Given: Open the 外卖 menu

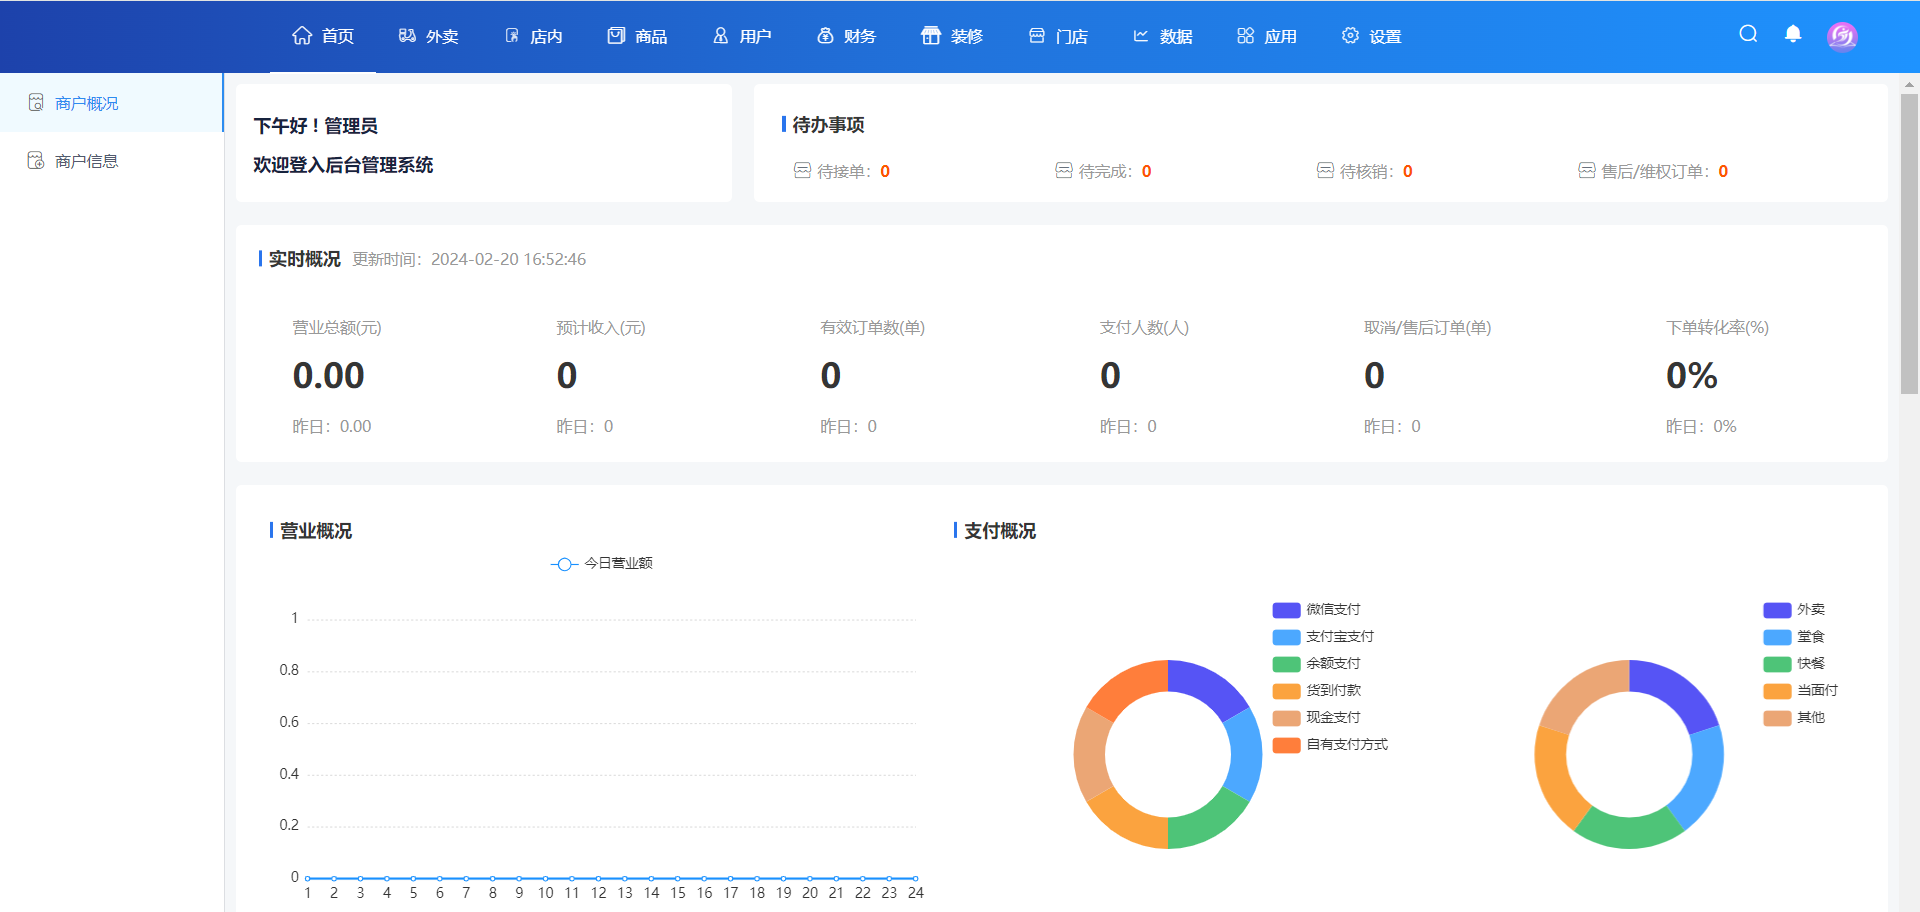Looking at the screenshot, I should point(428,36).
